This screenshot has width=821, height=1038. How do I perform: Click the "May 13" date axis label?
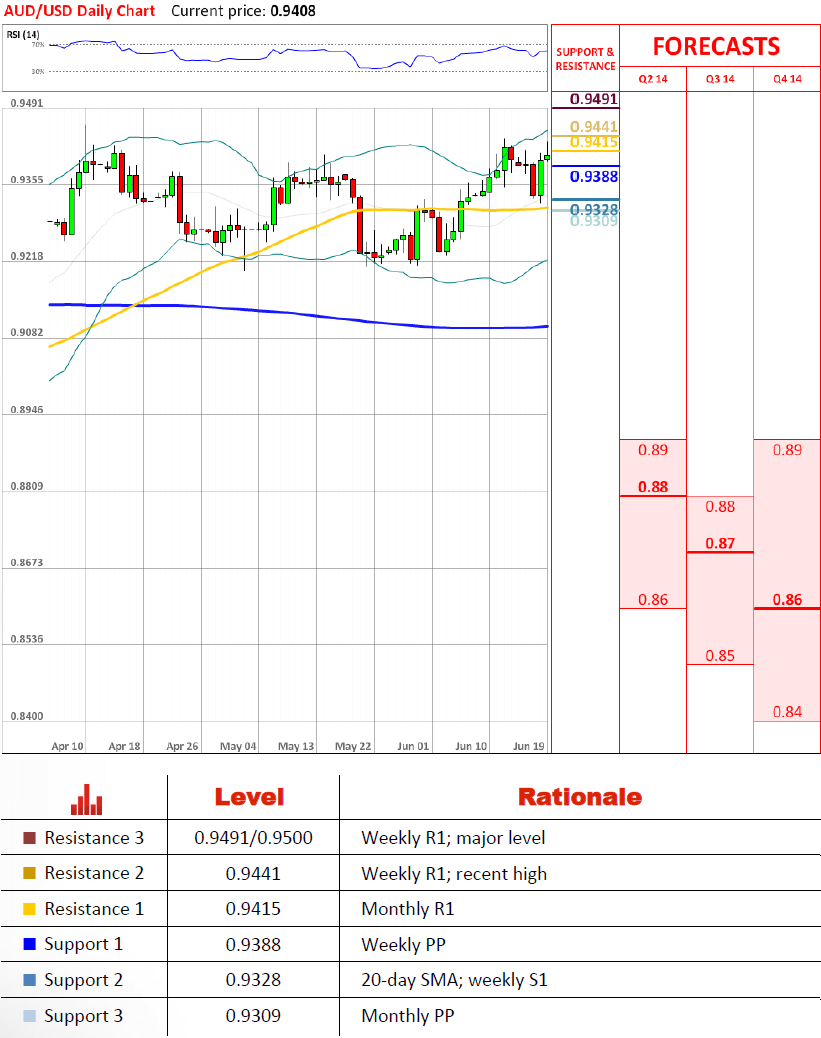(x=296, y=746)
